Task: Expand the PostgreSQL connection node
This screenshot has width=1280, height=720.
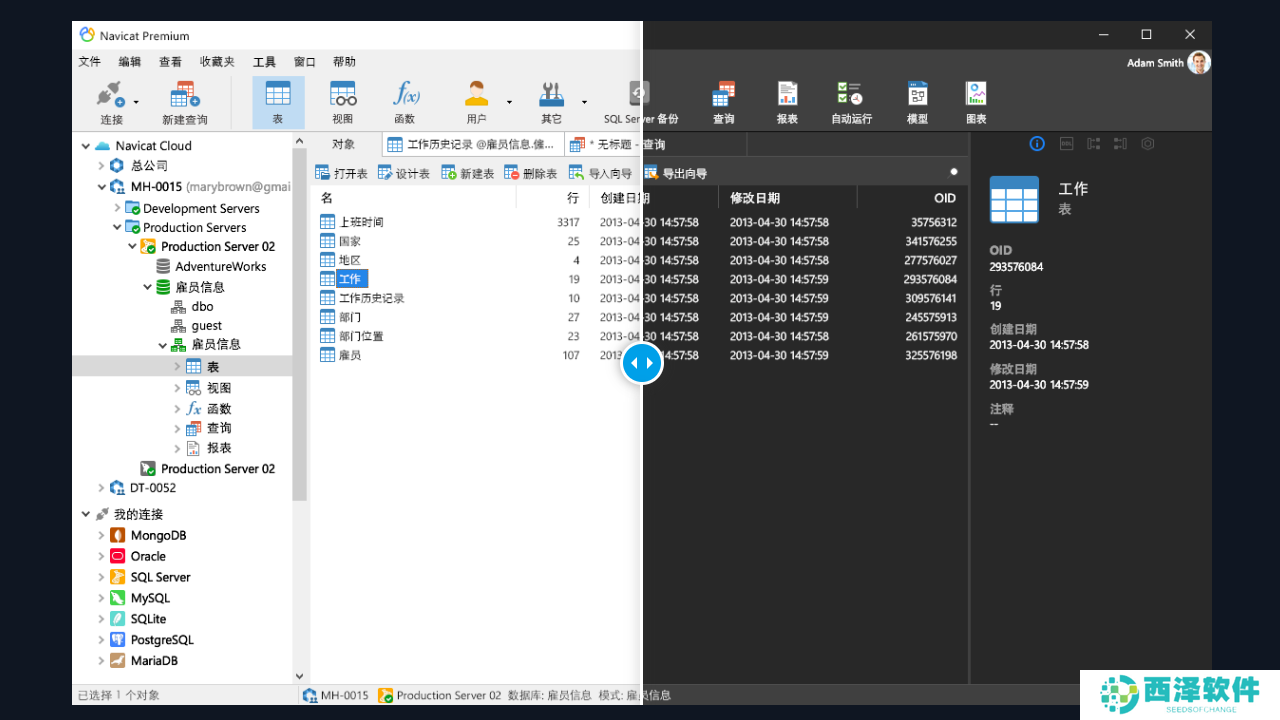Action: pyautogui.click(x=101, y=640)
